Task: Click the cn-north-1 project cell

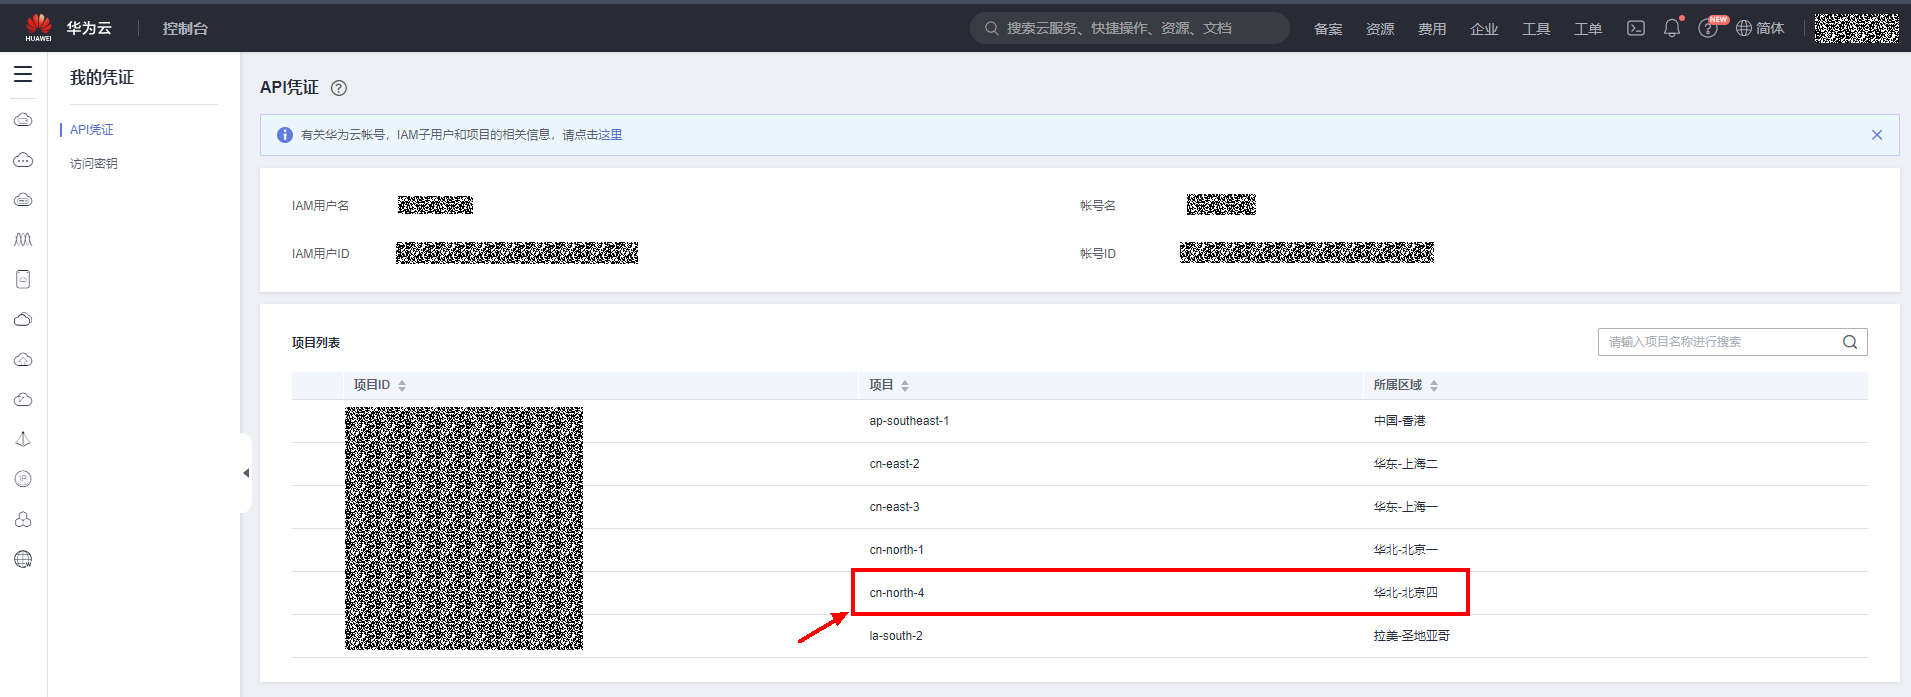Action: pyautogui.click(x=896, y=550)
